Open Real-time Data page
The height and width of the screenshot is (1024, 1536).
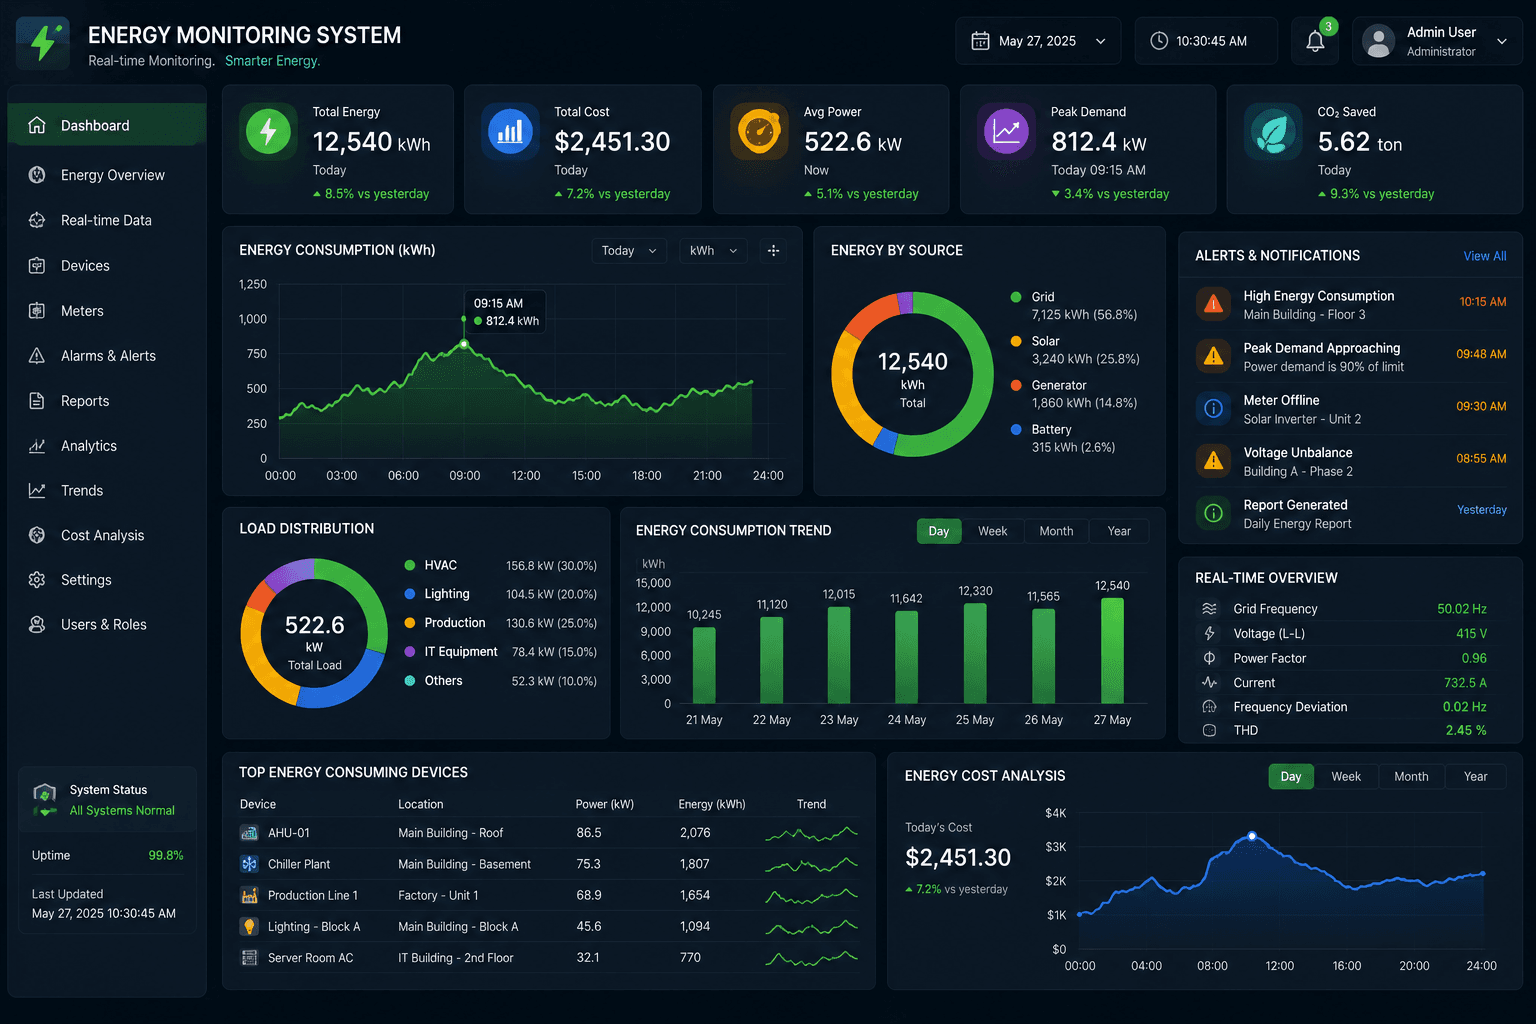pos(107,220)
